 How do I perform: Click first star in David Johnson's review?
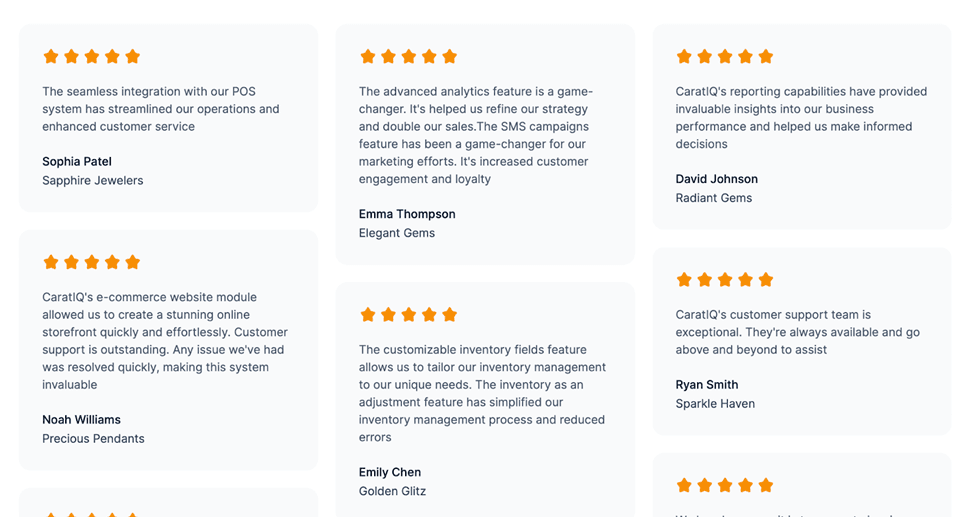coord(684,57)
